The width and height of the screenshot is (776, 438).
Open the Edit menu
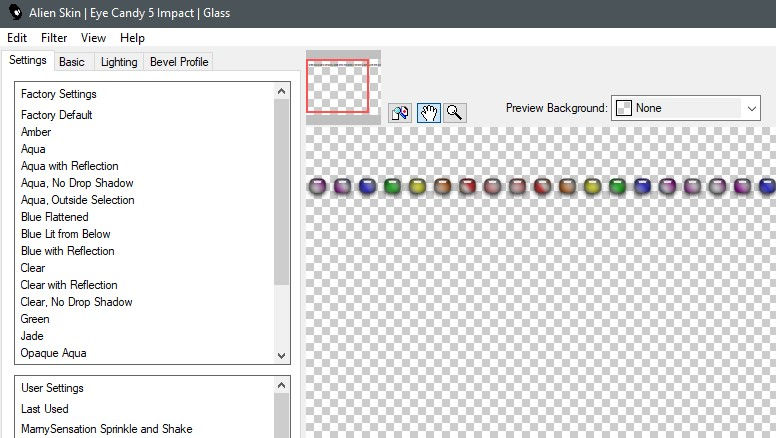click(x=17, y=38)
